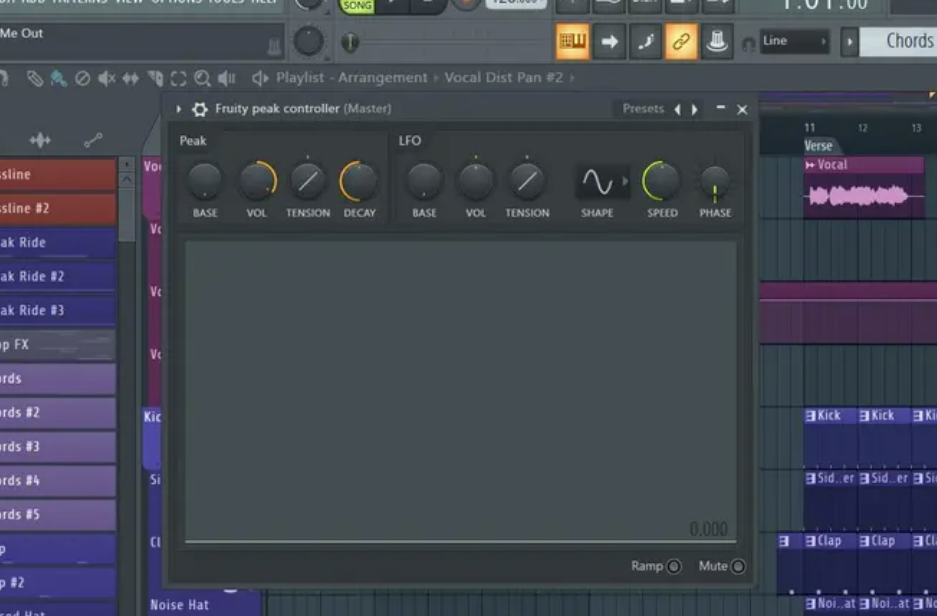937x616 pixels.
Task: Select the next preset arrow
Action: click(x=694, y=109)
